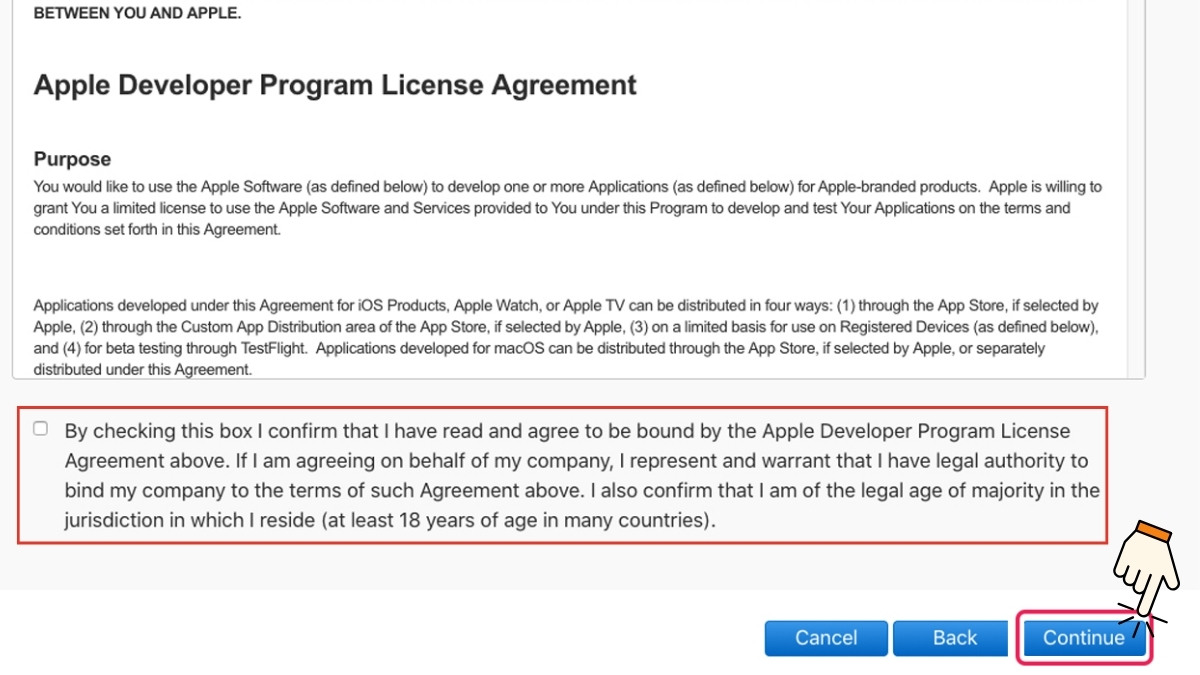Click the paragraph starting "Applications developed under this Agreement"

(567, 338)
